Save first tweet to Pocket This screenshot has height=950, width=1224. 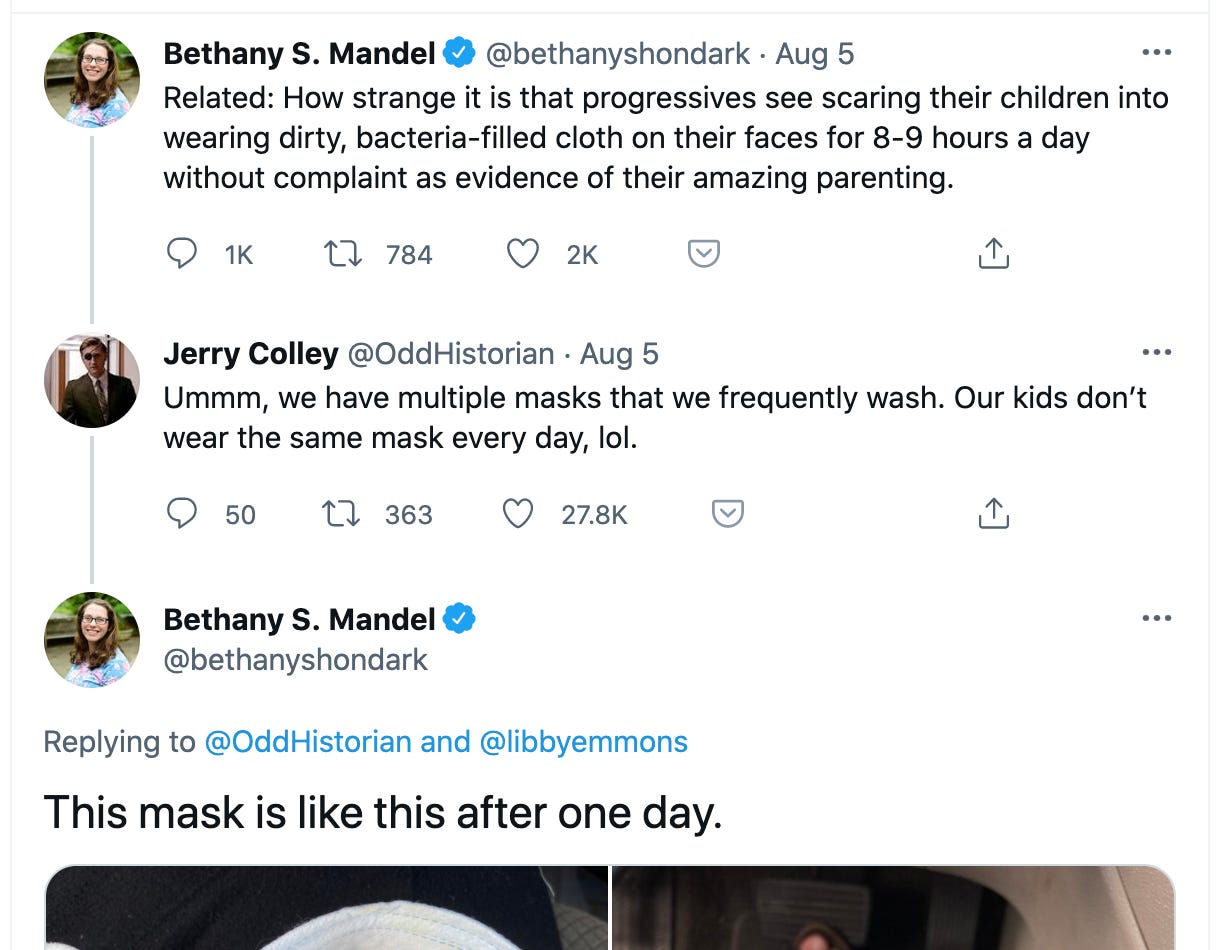(704, 254)
